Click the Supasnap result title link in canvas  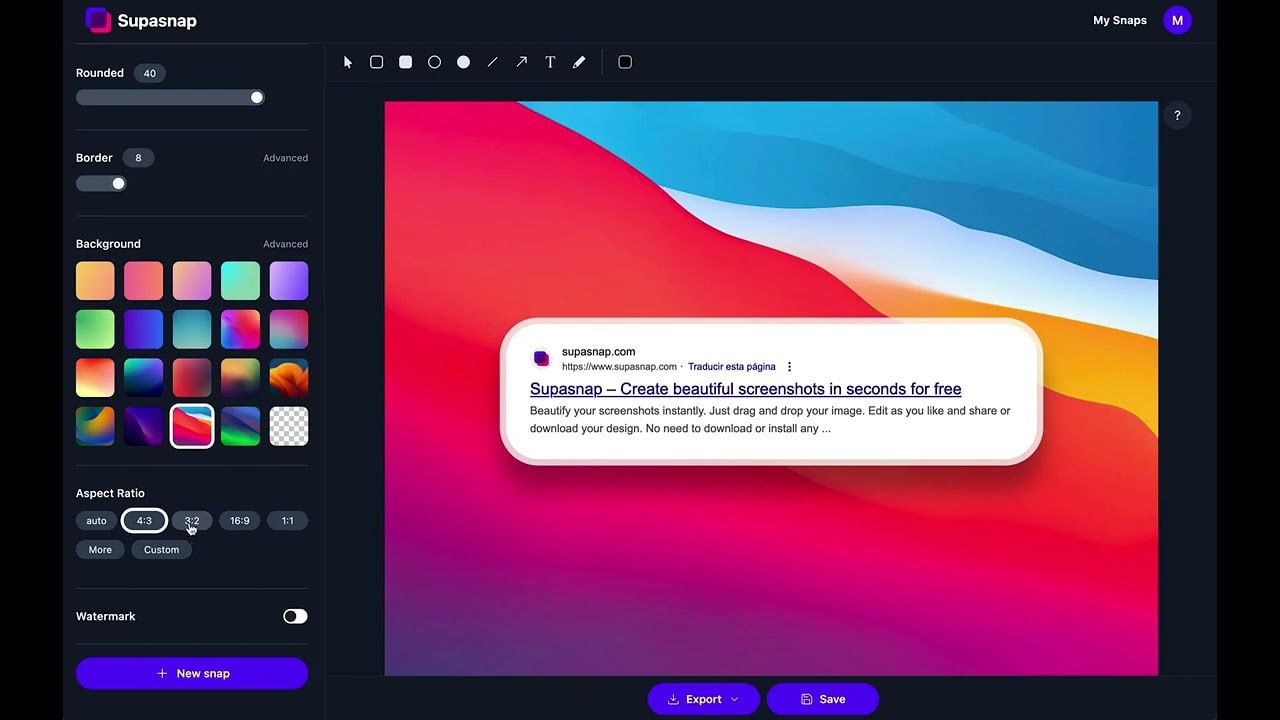tap(745, 389)
